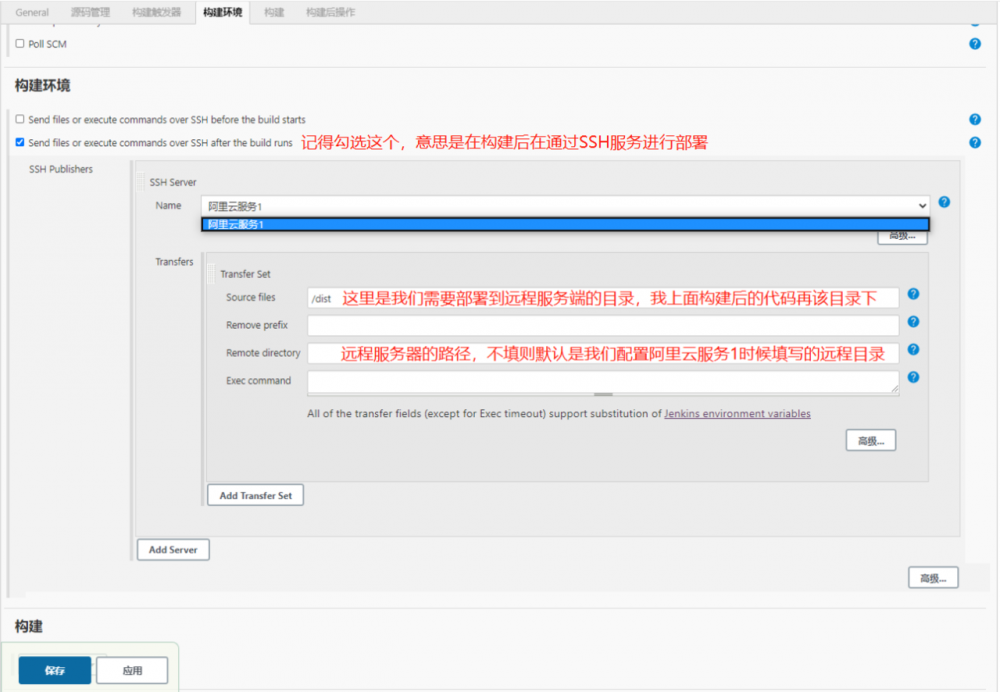Uncheck Send files over SSH after build runs
1000x692 pixels.
point(20,142)
